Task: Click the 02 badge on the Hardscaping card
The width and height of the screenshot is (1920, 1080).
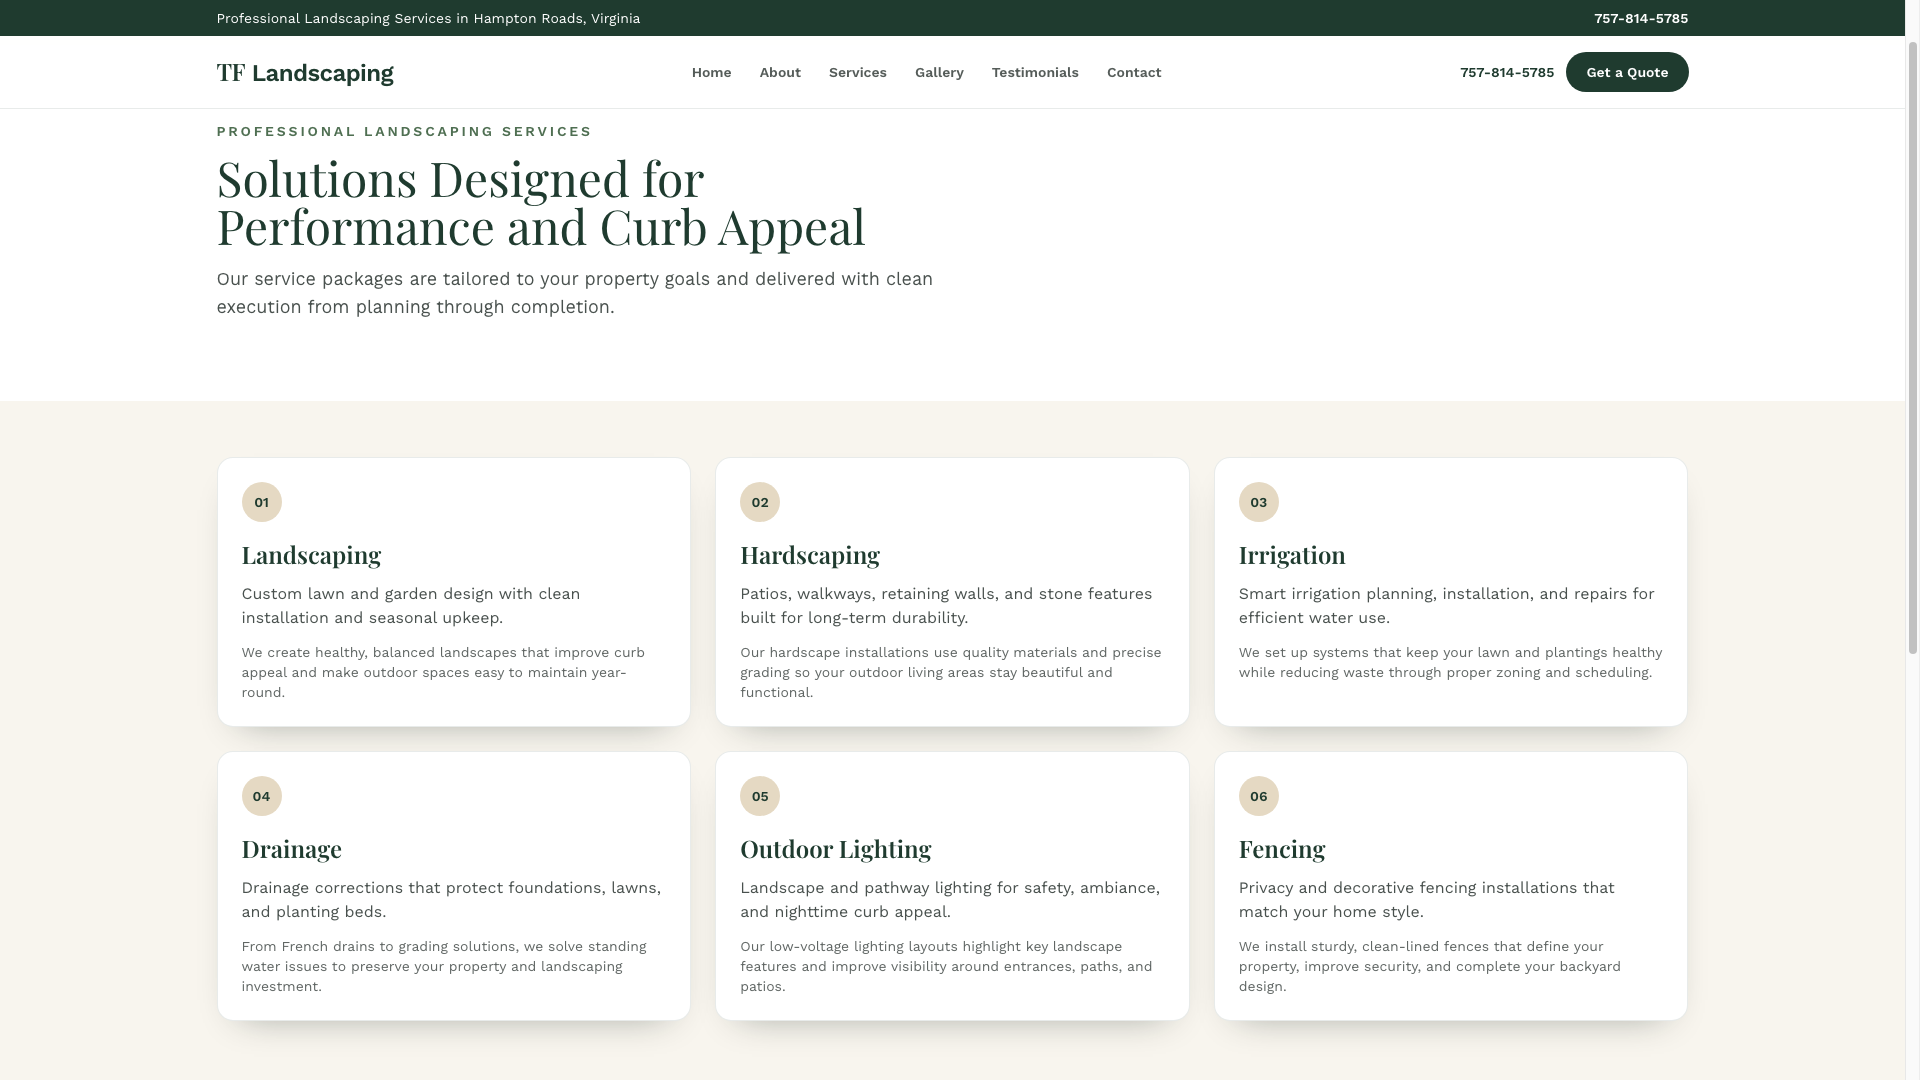Action: click(x=760, y=502)
